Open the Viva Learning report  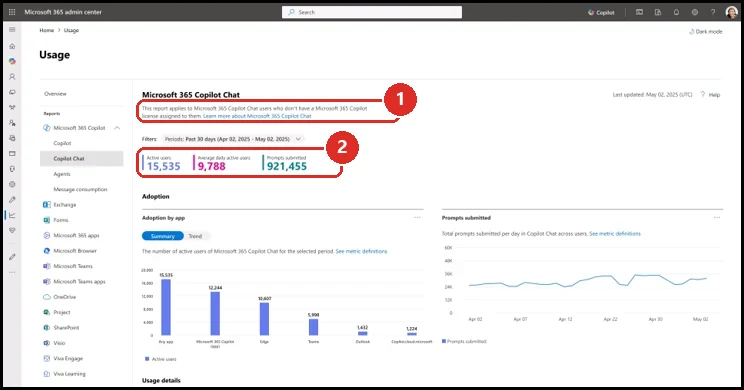[65, 374]
